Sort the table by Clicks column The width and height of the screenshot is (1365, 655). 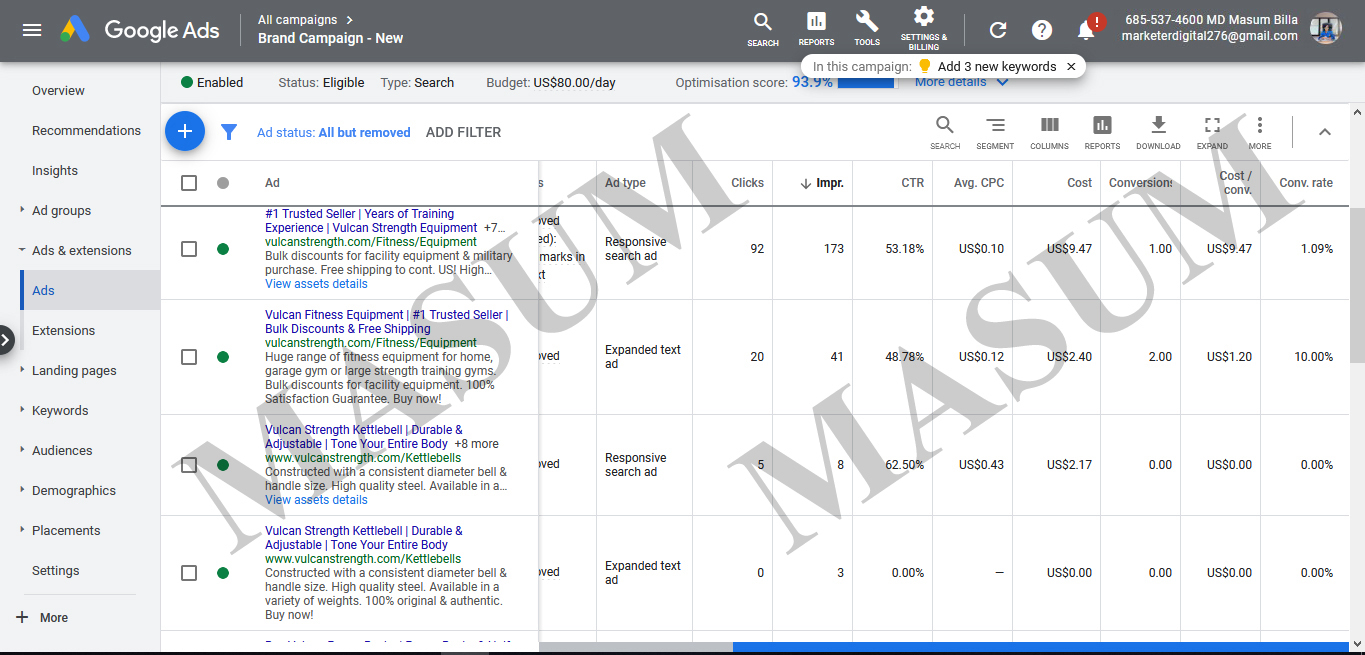747,183
